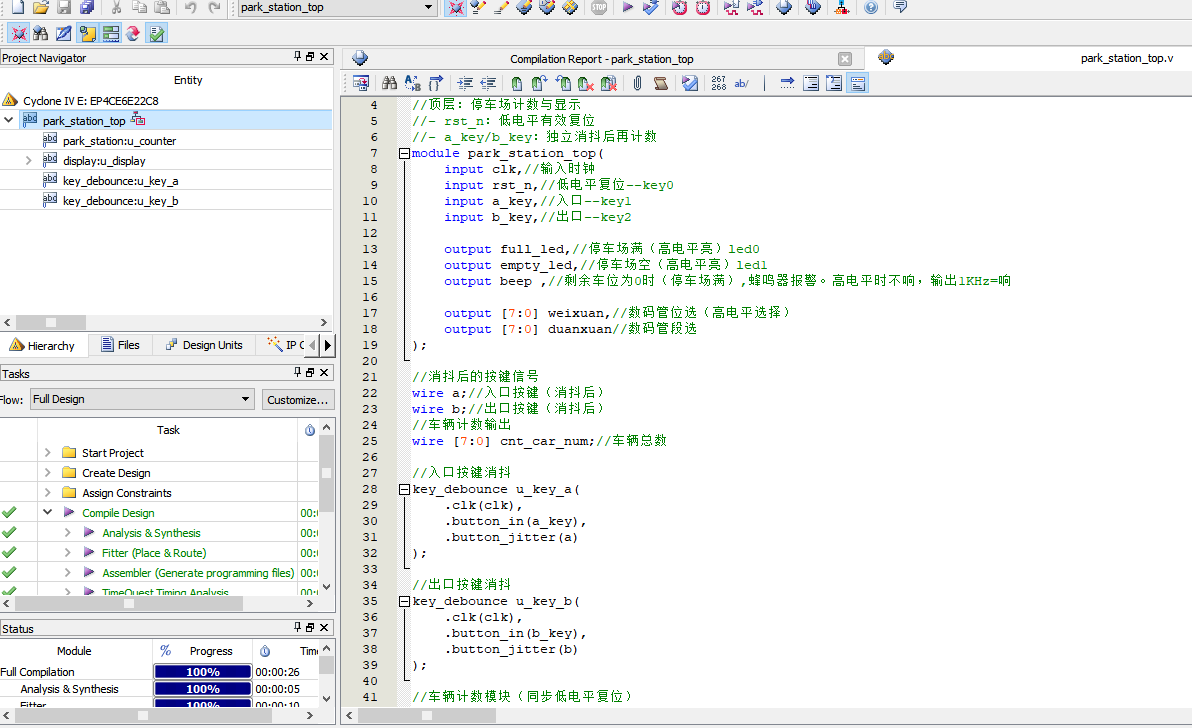Expand the Analysis & Synthesis task
This screenshot has height=728, width=1192.
coord(67,533)
